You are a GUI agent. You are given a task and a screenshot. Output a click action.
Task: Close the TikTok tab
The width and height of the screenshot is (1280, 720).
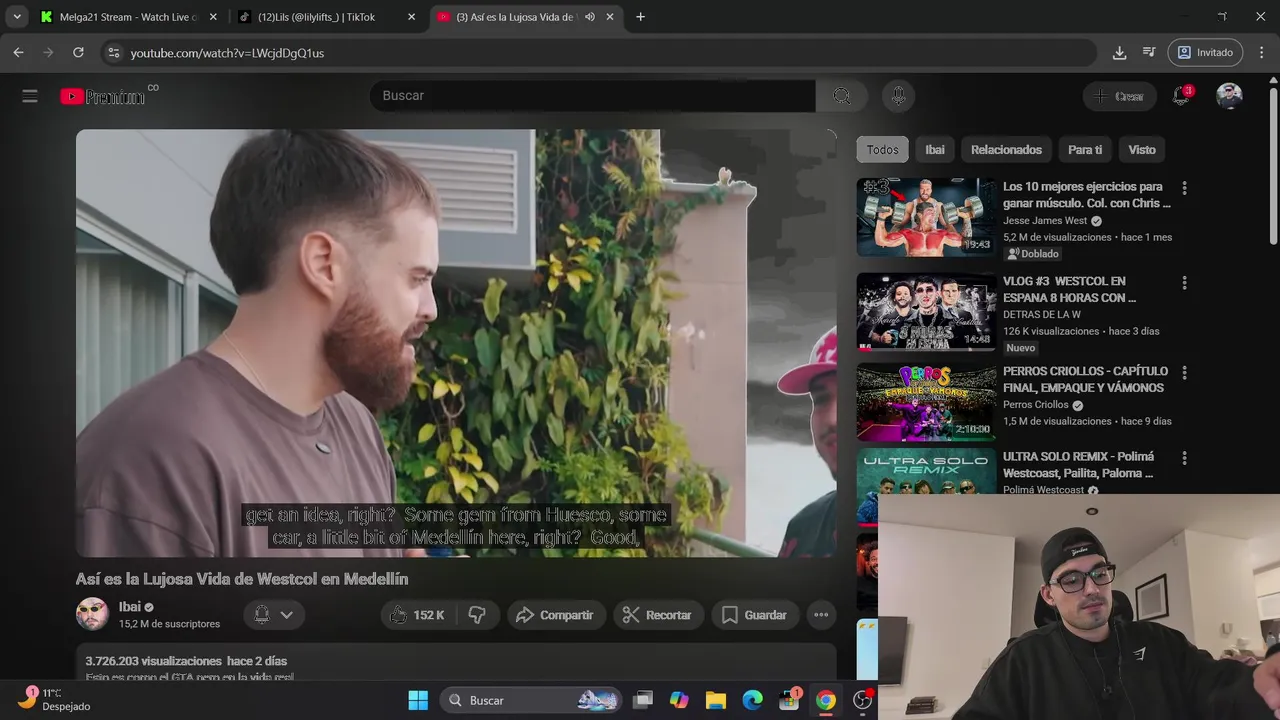click(x=411, y=17)
